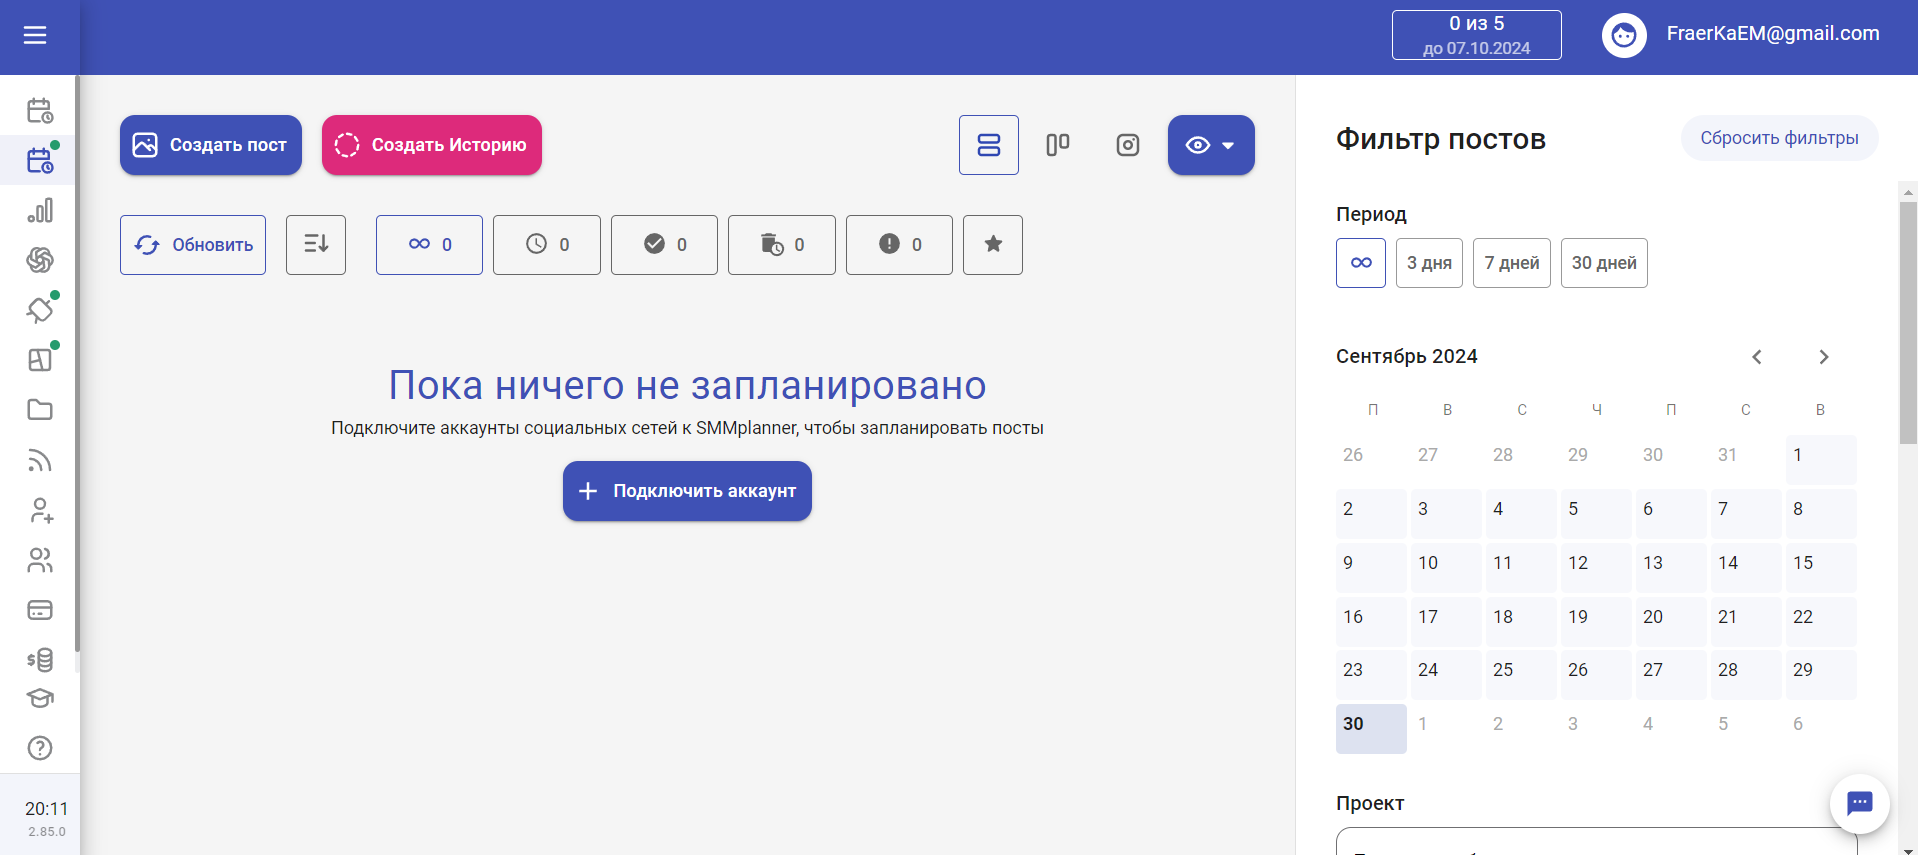1918x855 pixels.
Task: Open the add user icon in sidebar
Action: click(40, 510)
